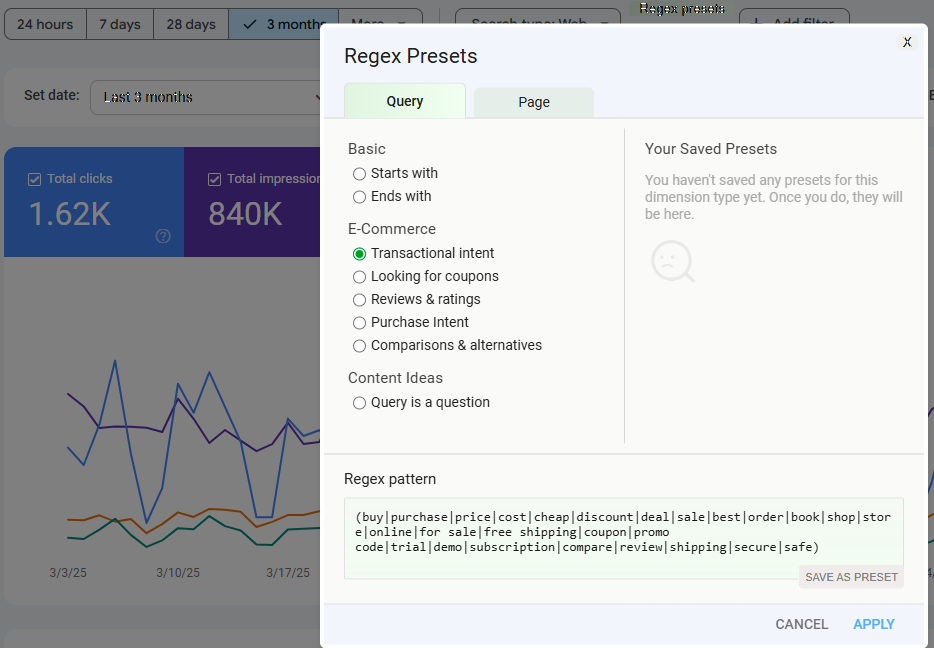Image resolution: width=934 pixels, height=648 pixels.
Task: Click the Set date: label
Action: click(x=52, y=95)
